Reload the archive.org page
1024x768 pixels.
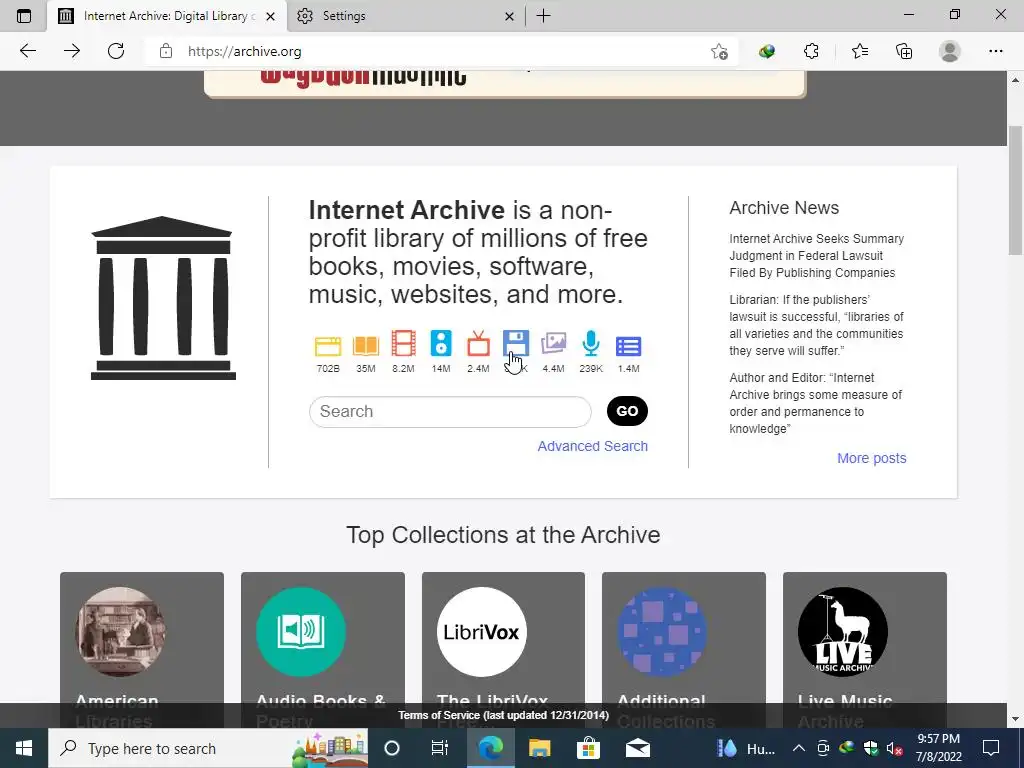coord(116,51)
